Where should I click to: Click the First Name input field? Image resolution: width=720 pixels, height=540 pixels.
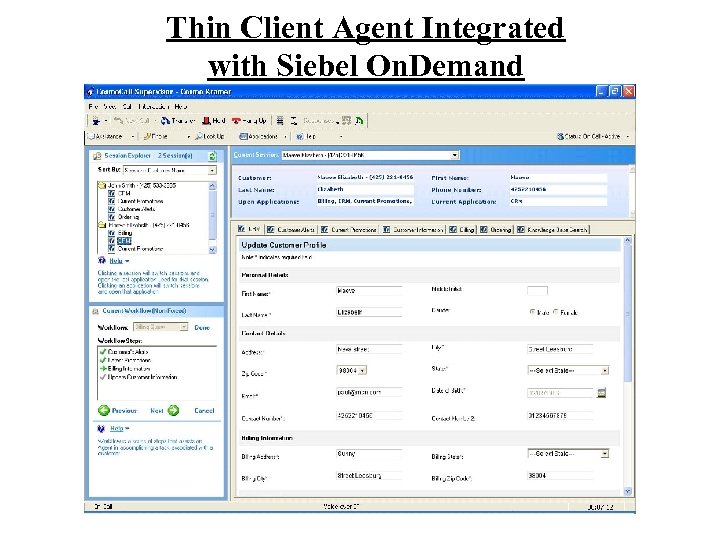[x=369, y=291]
